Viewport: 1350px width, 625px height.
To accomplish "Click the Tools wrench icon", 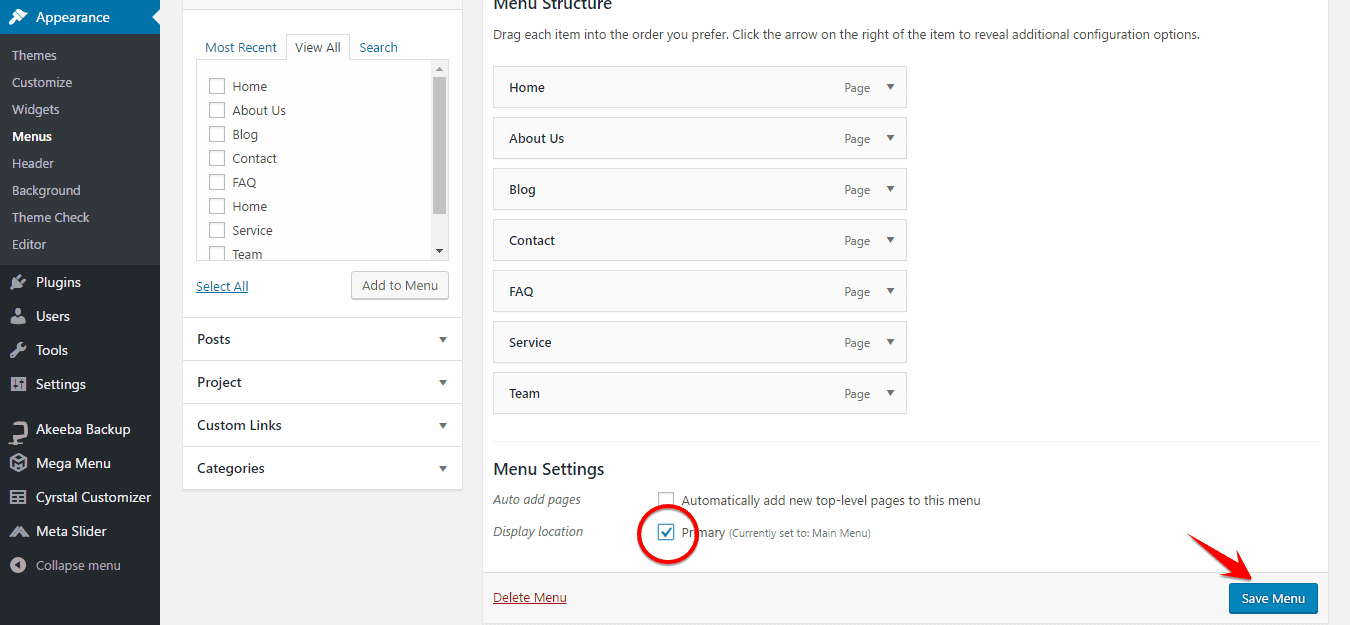I will click(18, 350).
